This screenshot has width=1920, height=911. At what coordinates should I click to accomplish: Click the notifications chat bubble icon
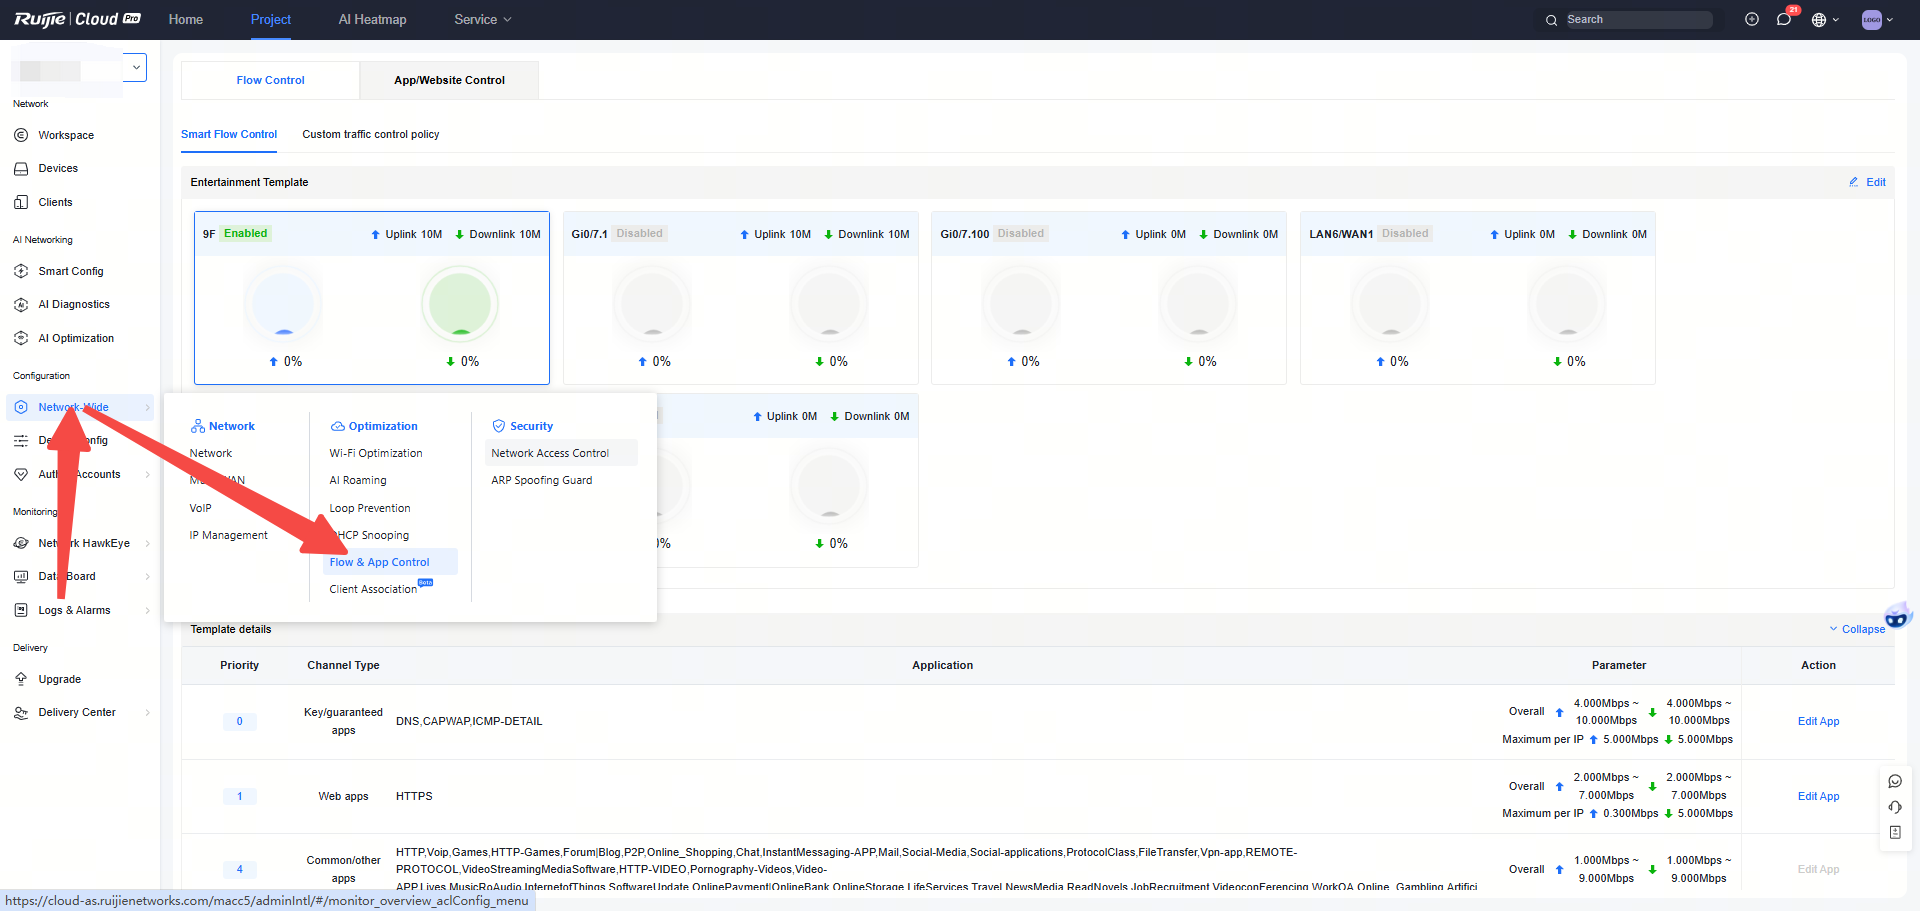point(1783,20)
